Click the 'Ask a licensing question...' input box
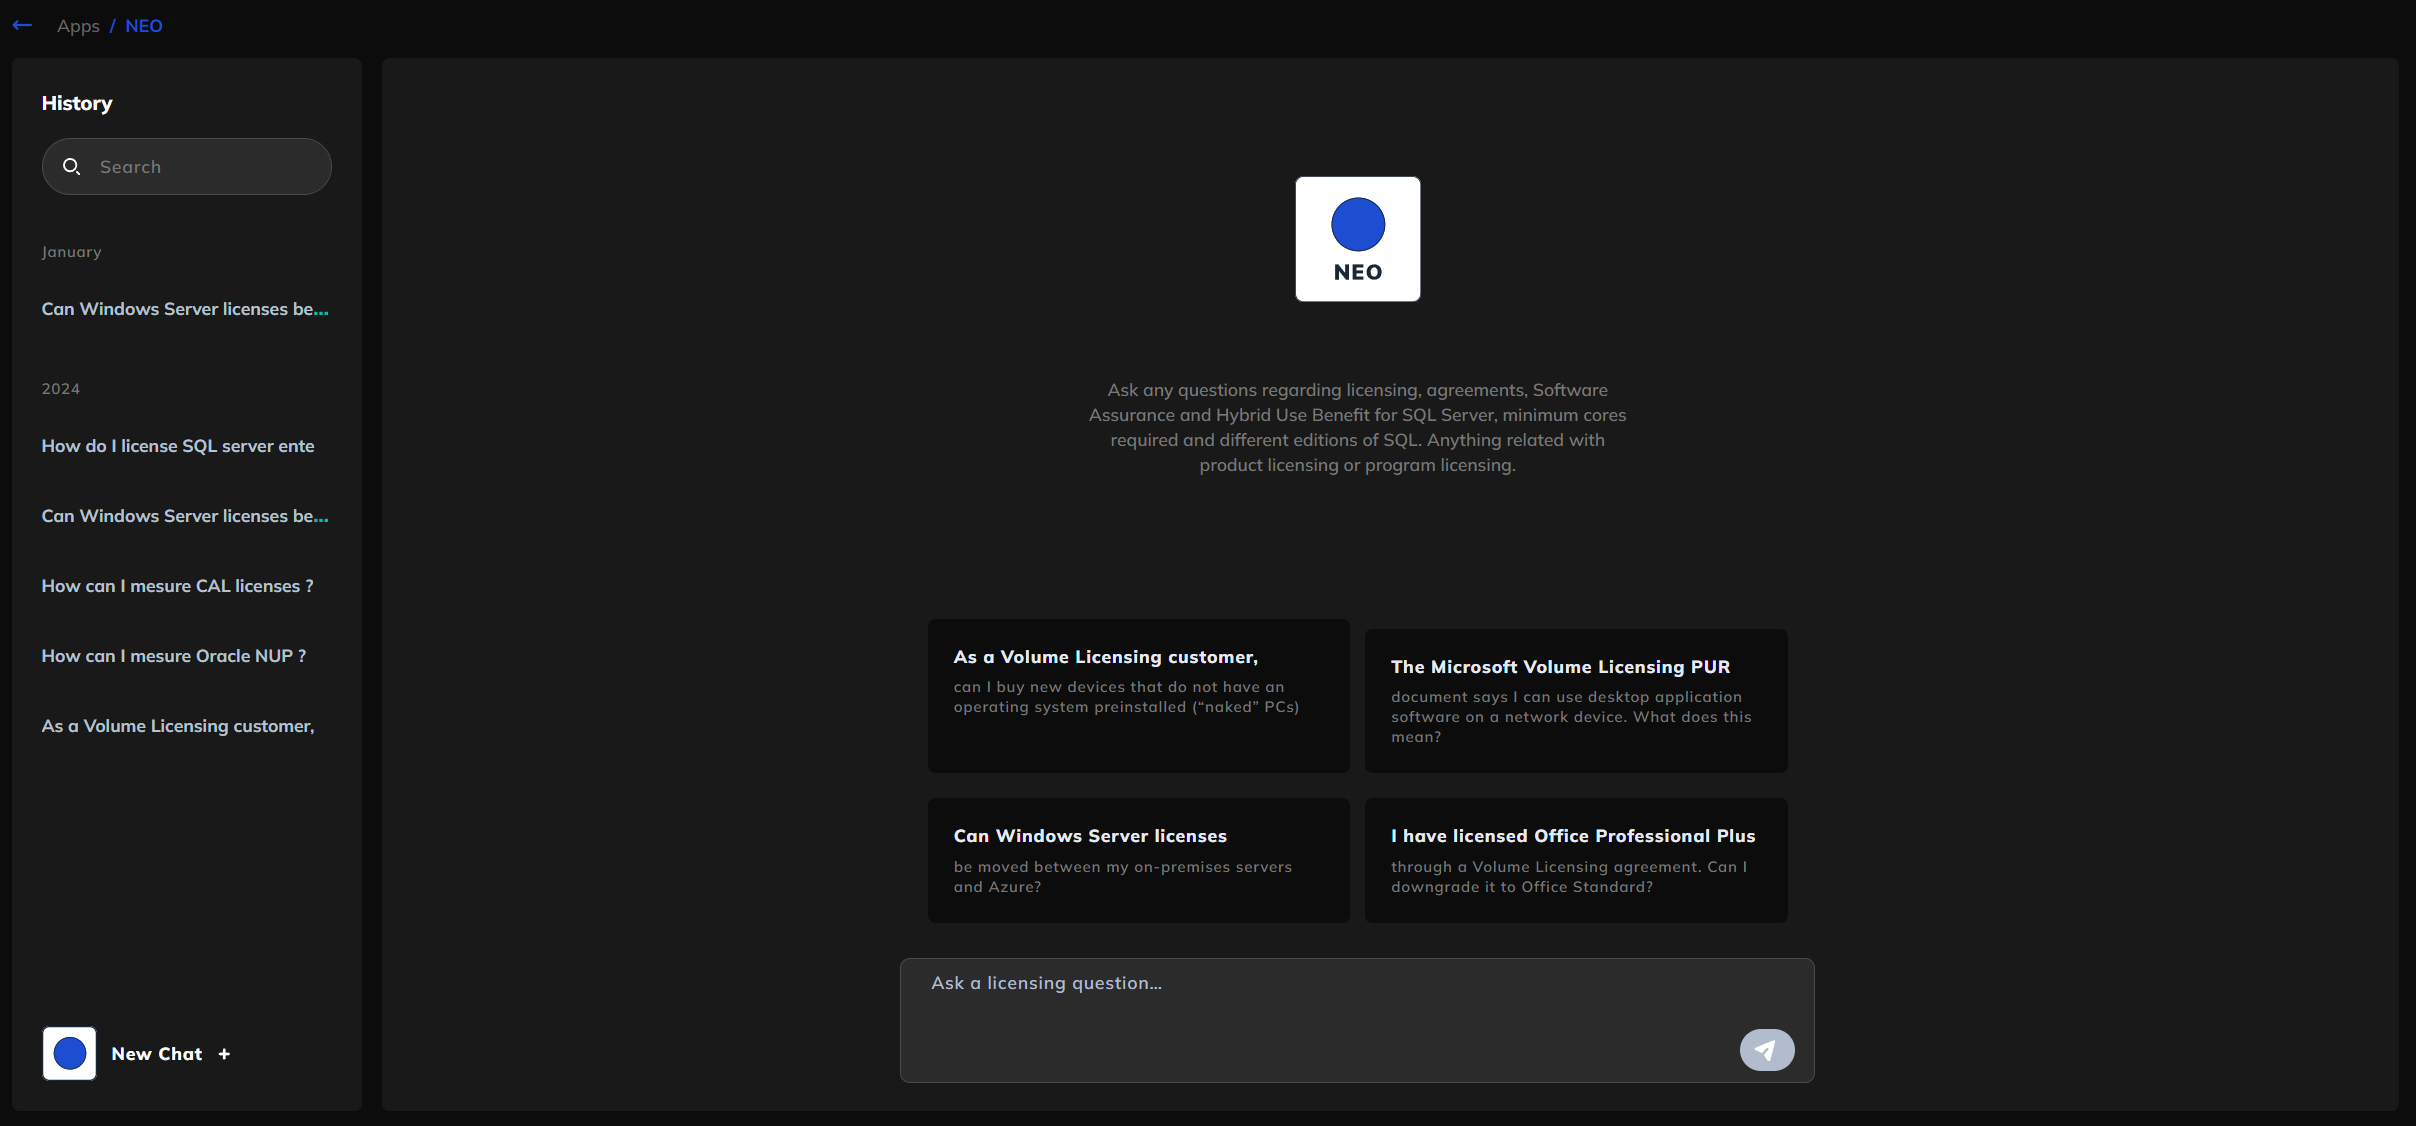Screen dimensions: 2416x1126 coord(1357,1020)
